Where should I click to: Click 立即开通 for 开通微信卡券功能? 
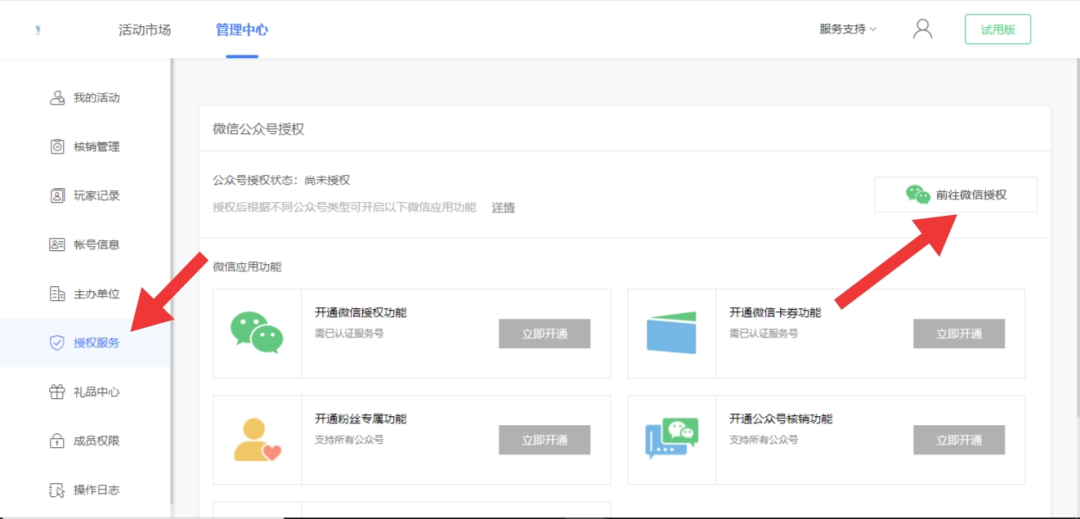[958, 334]
